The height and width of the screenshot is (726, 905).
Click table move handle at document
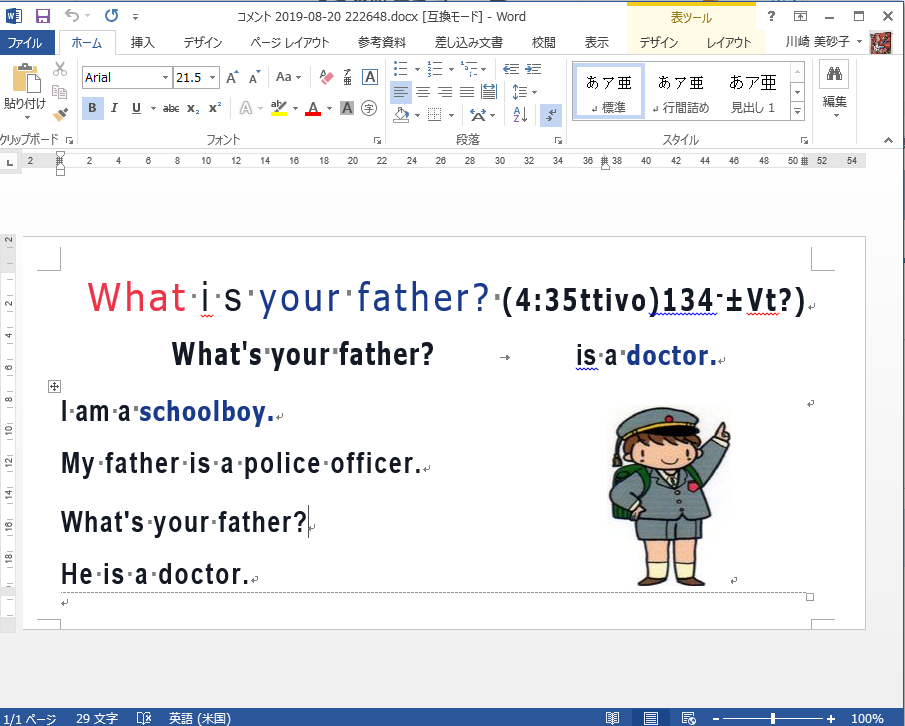pyautogui.click(x=54, y=386)
